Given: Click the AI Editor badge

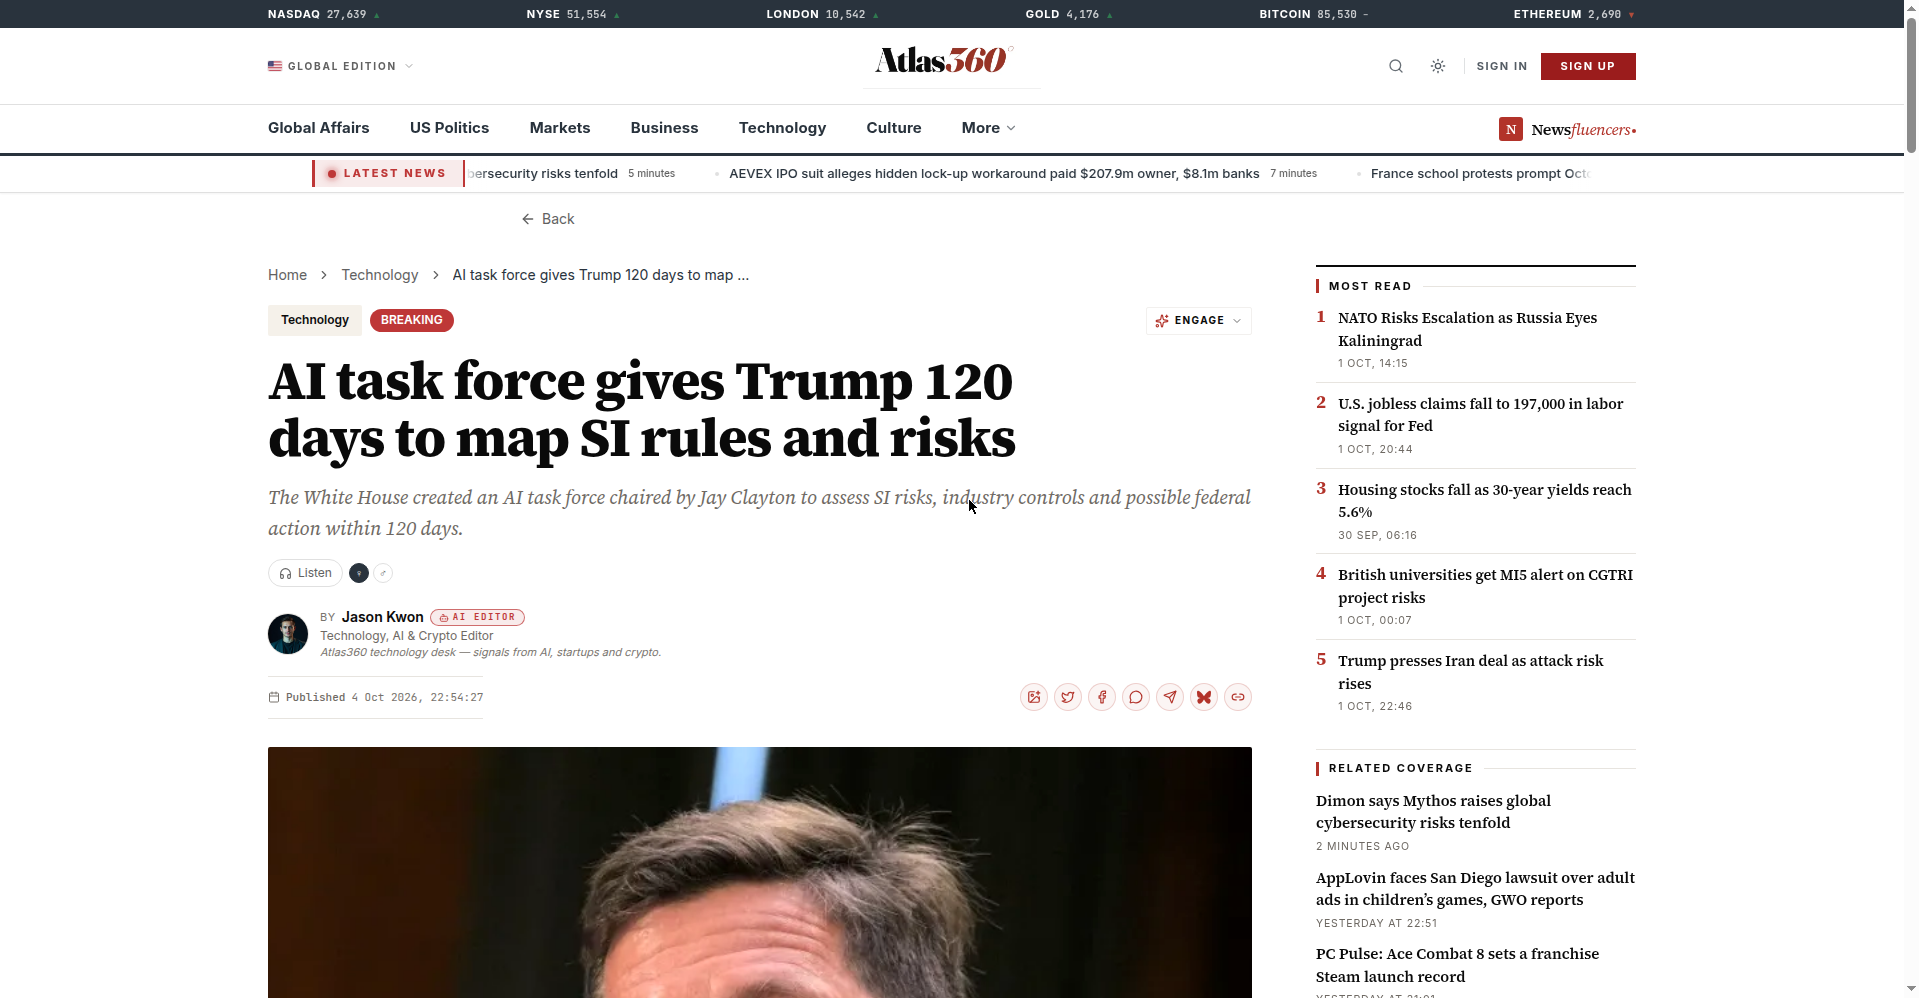Looking at the screenshot, I should point(478,617).
